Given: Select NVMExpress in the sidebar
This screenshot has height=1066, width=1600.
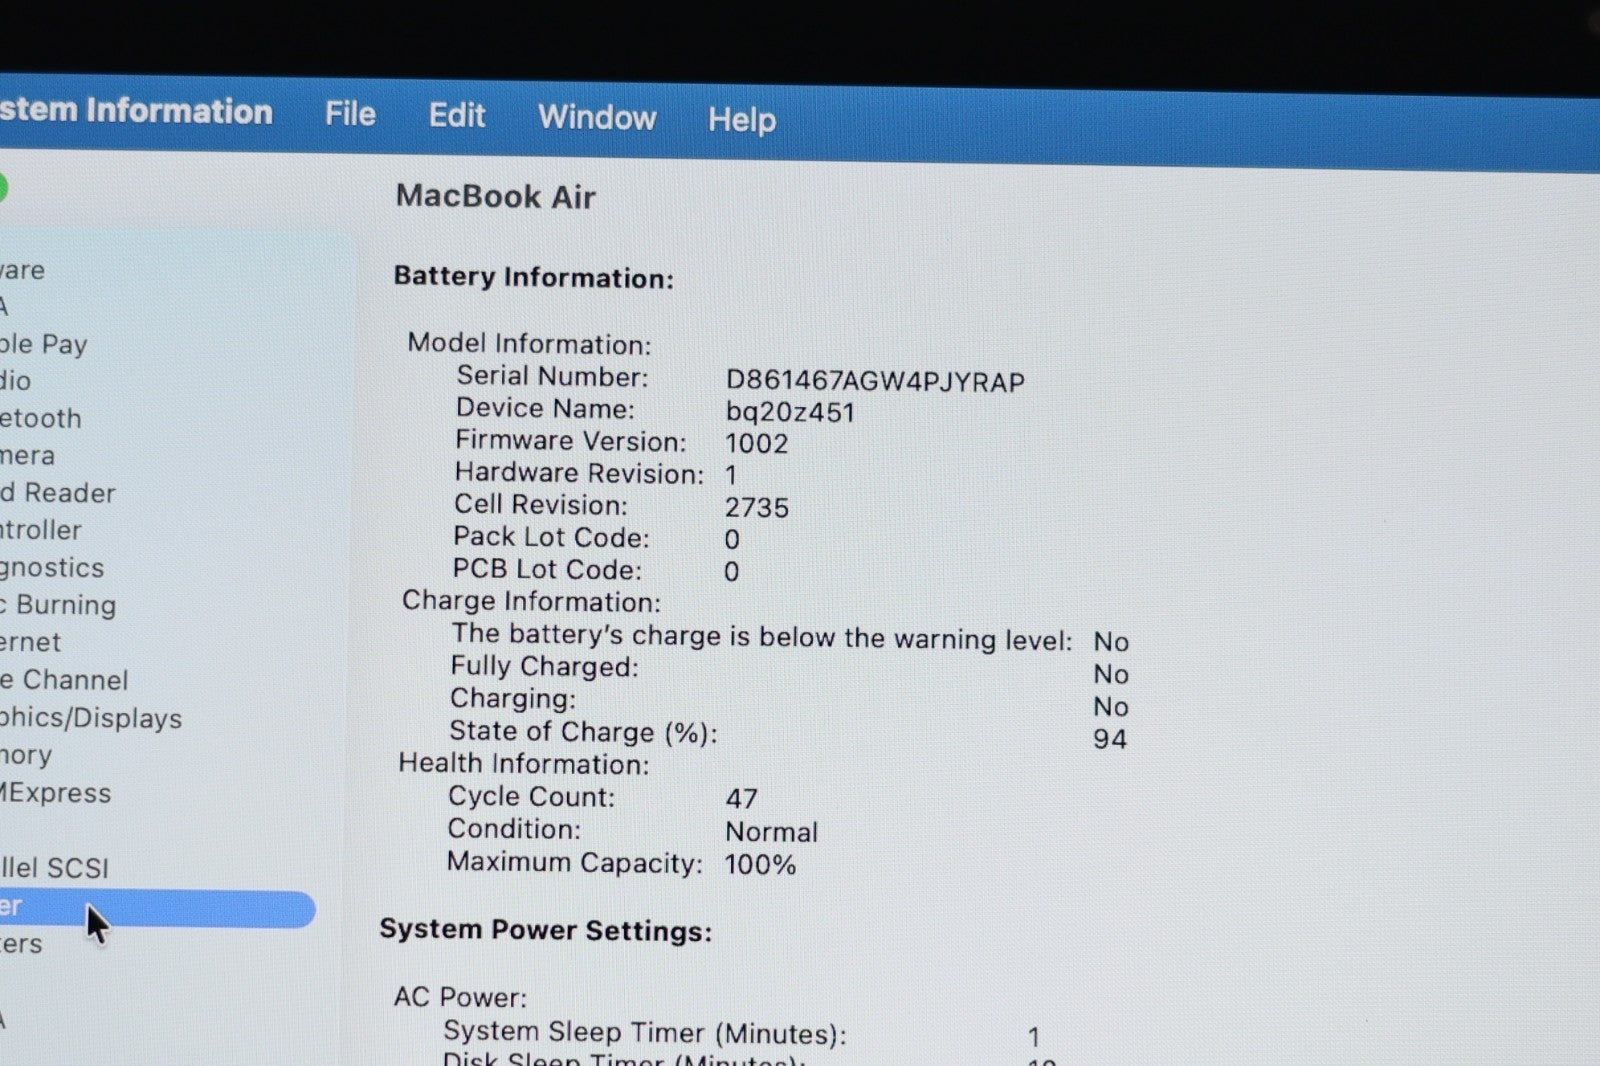Looking at the screenshot, I should click(x=56, y=793).
